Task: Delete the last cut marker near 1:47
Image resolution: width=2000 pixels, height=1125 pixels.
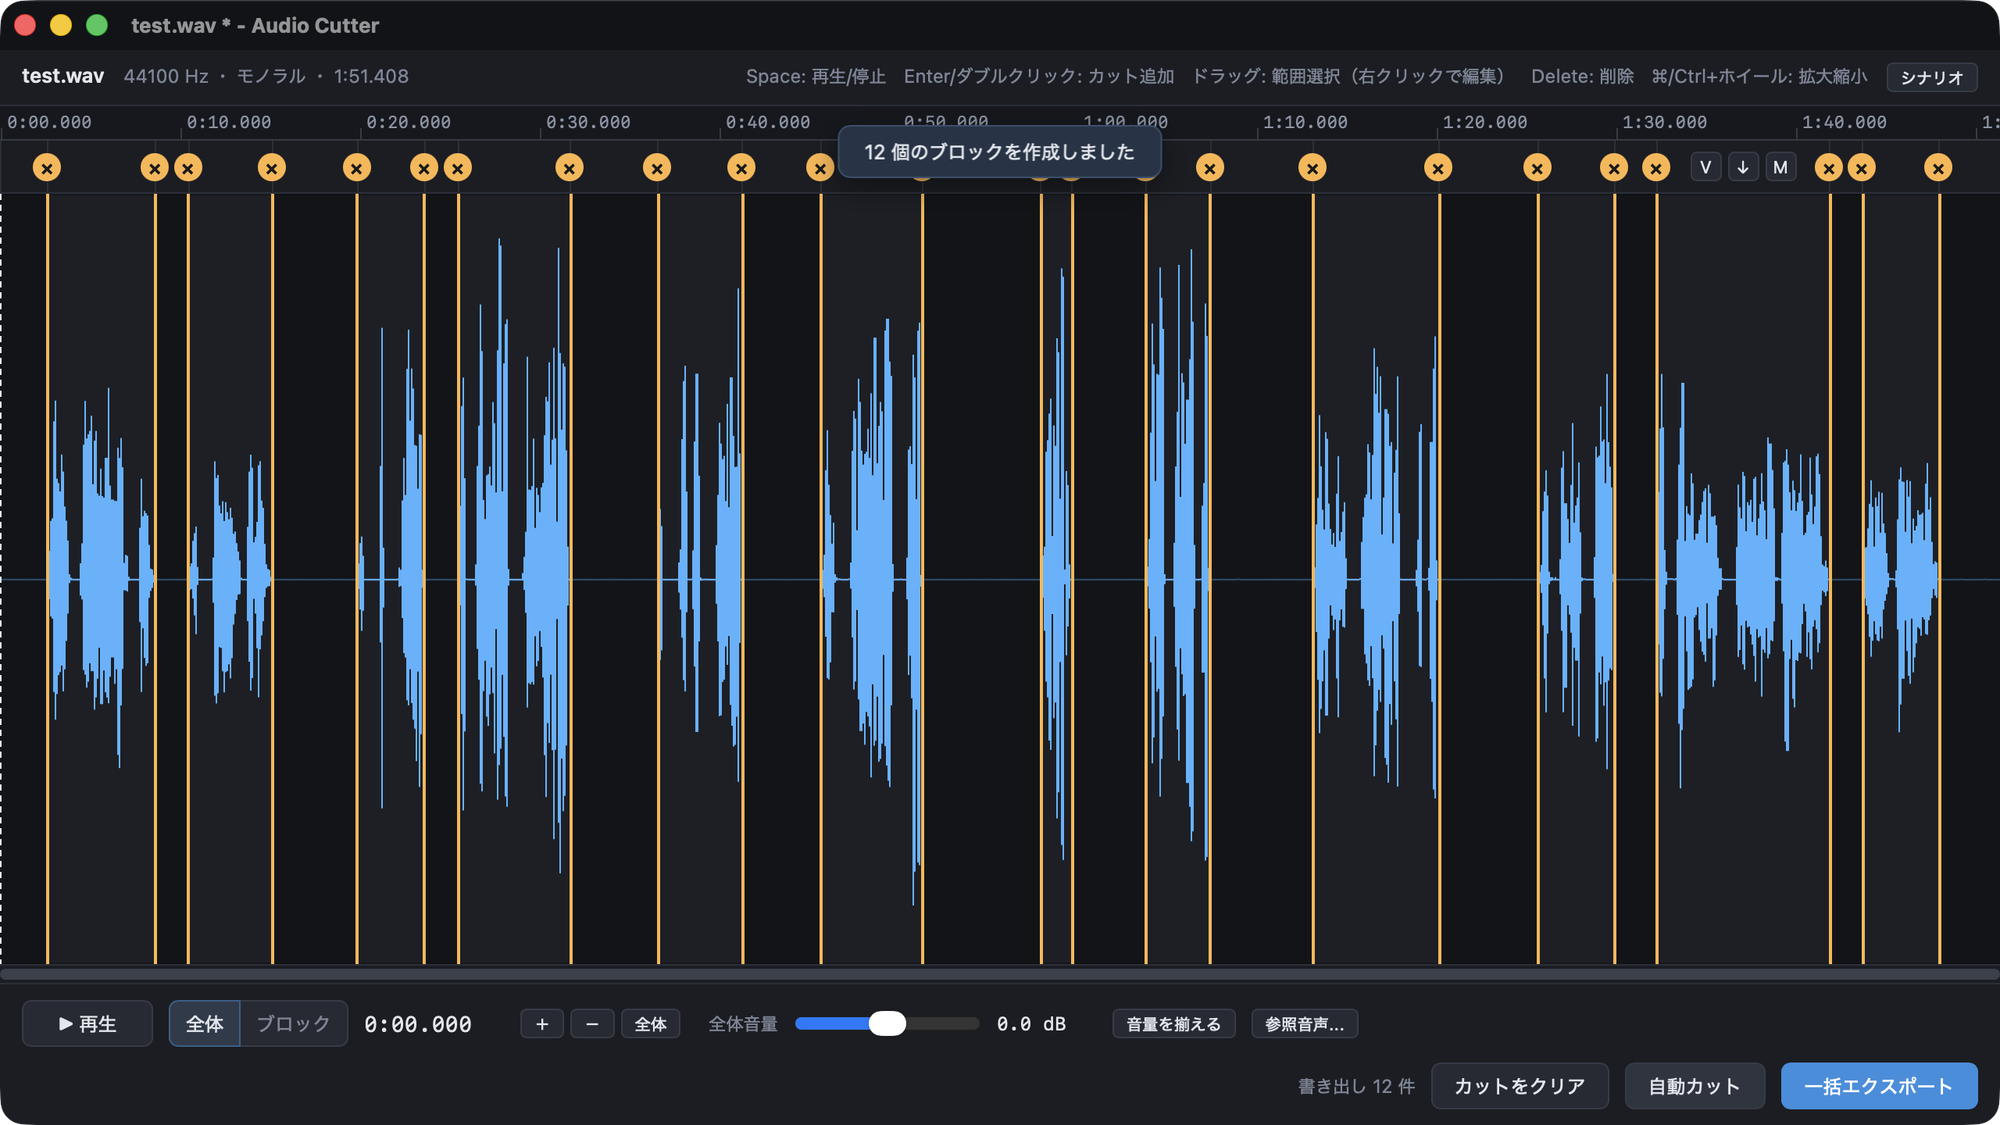Action: tap(1938, 168)
